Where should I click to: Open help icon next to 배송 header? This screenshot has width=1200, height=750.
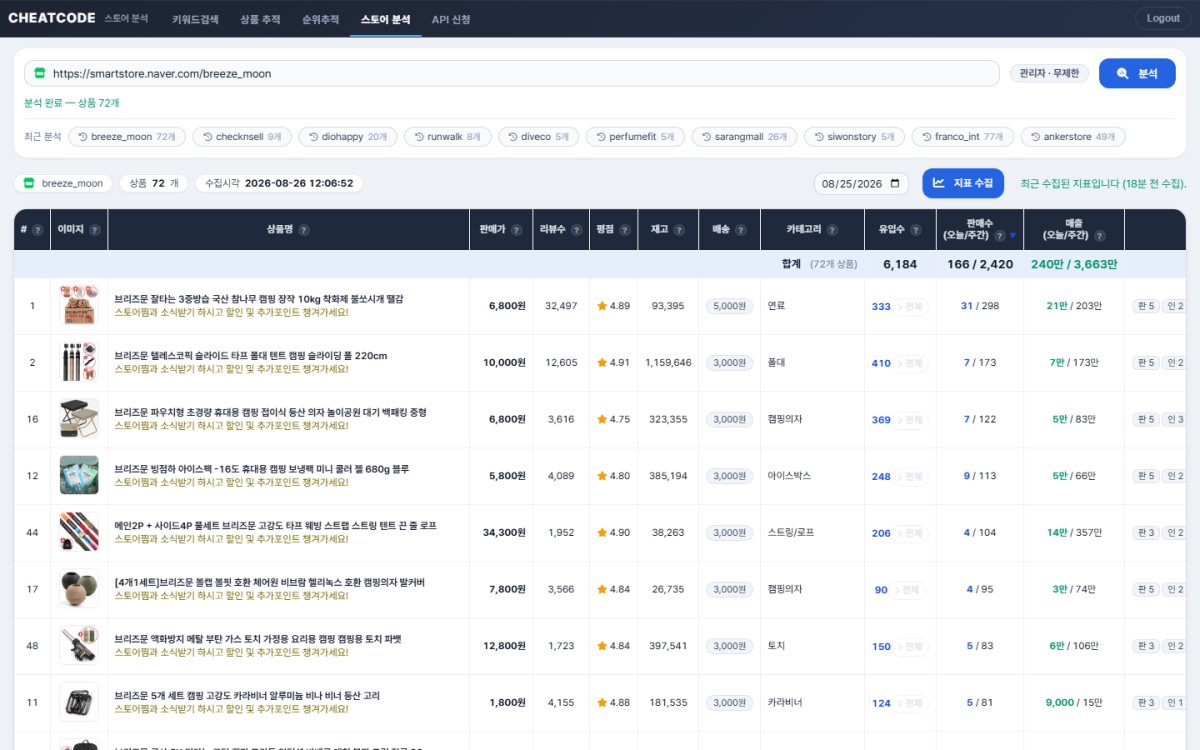pos(739,230)
